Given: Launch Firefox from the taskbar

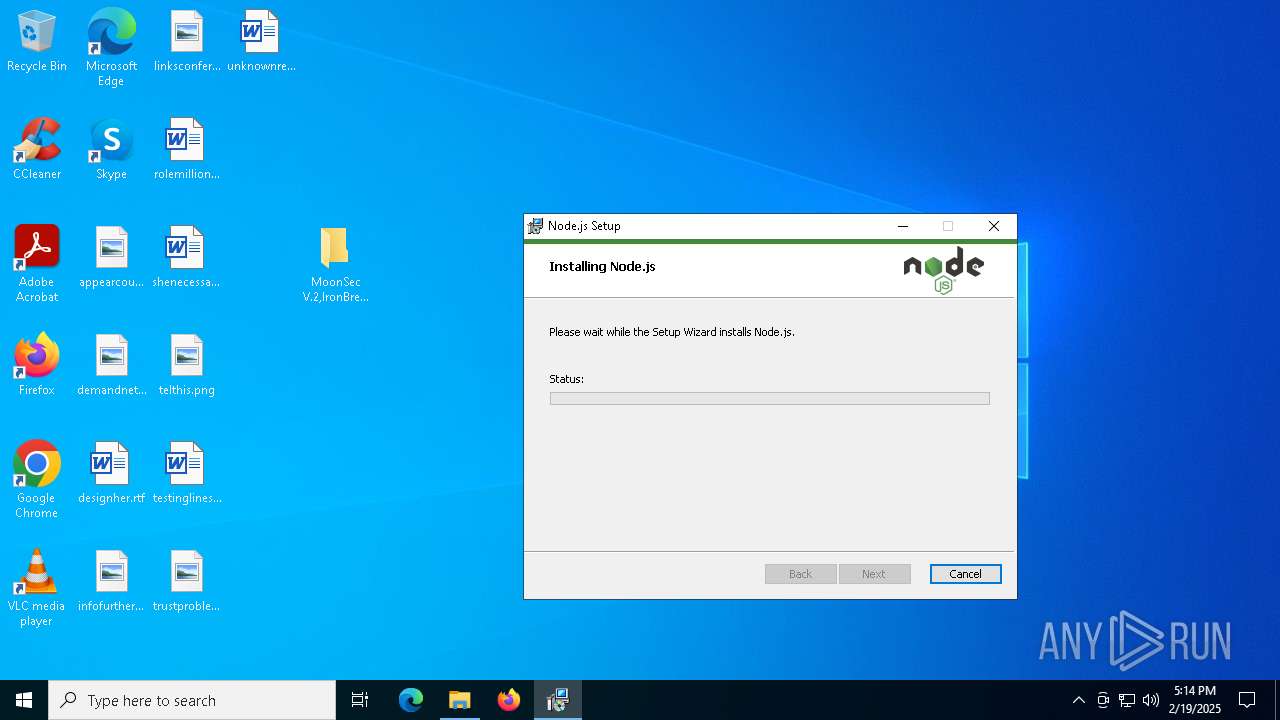Looking at the screenshot, I should (x=509, y=700).
